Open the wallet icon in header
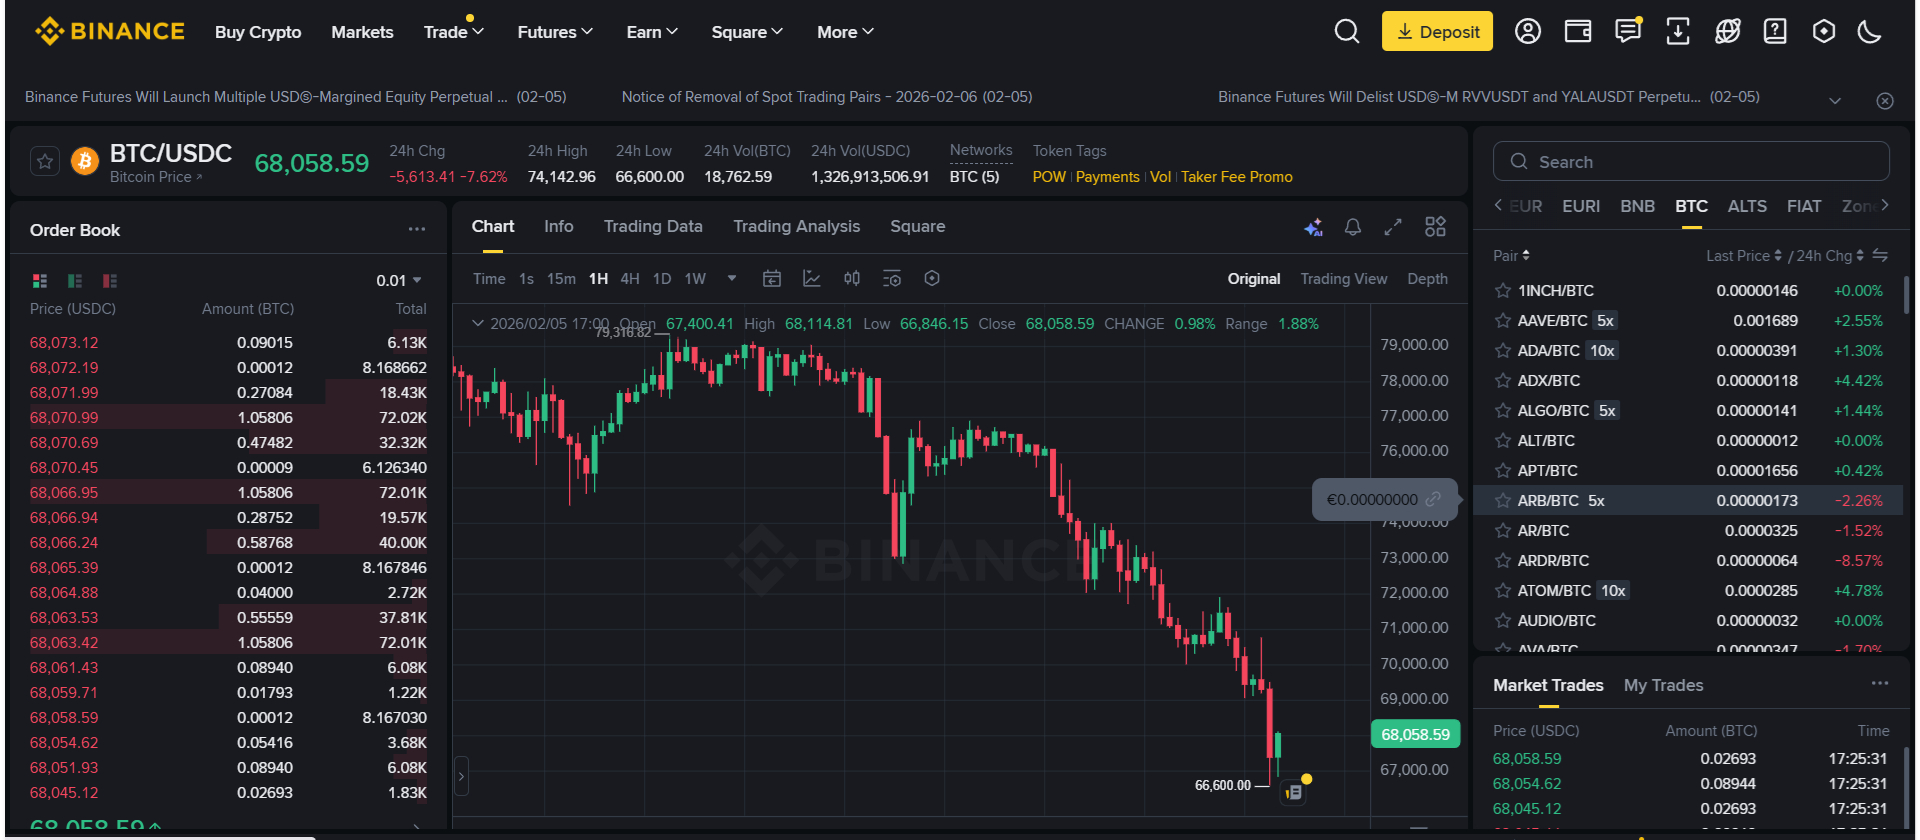Screen dimensions: 1920x840 coord(1578,32)
